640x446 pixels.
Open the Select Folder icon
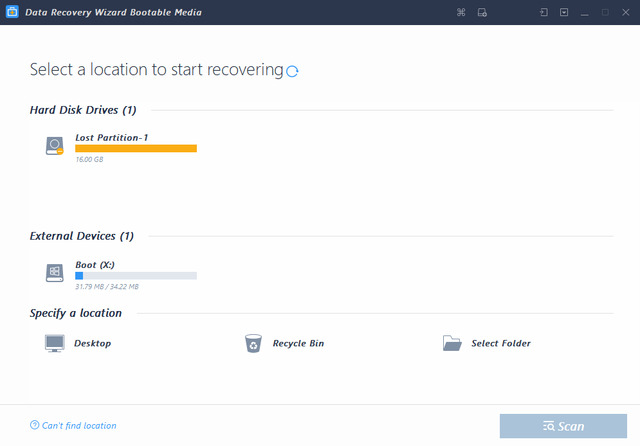coord(452,343)
